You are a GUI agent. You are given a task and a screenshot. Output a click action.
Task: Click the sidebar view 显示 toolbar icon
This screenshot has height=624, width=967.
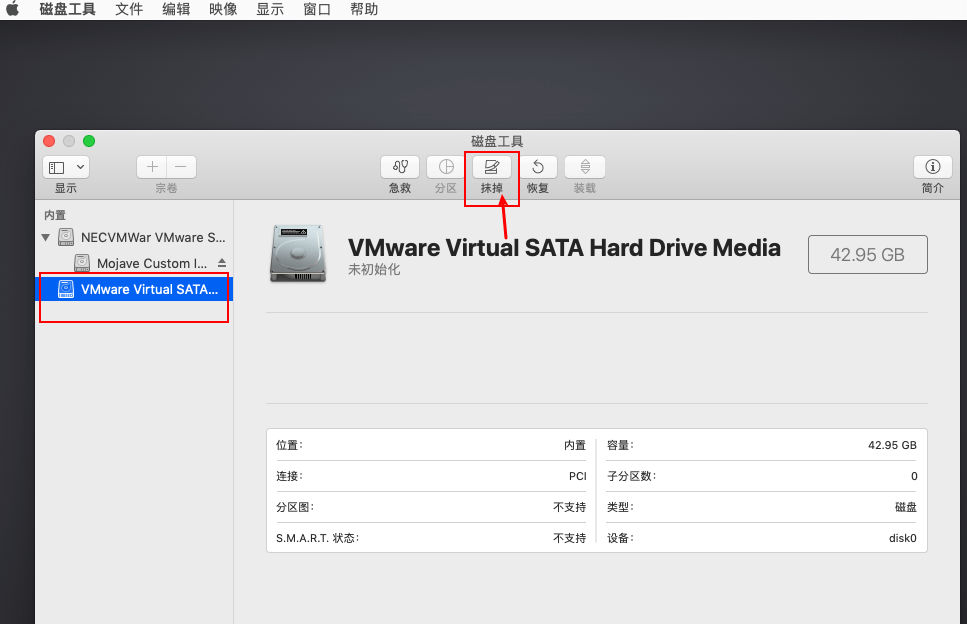point(57,167)
